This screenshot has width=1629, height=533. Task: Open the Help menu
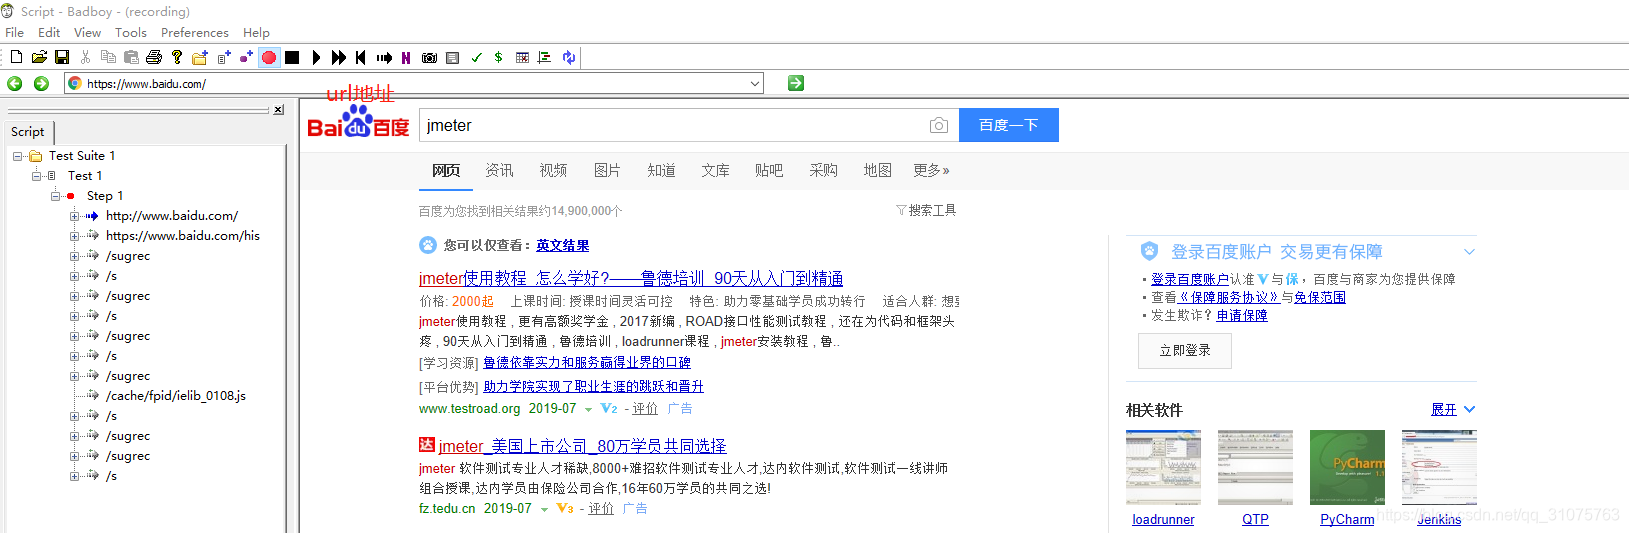(x=256, y=32)
